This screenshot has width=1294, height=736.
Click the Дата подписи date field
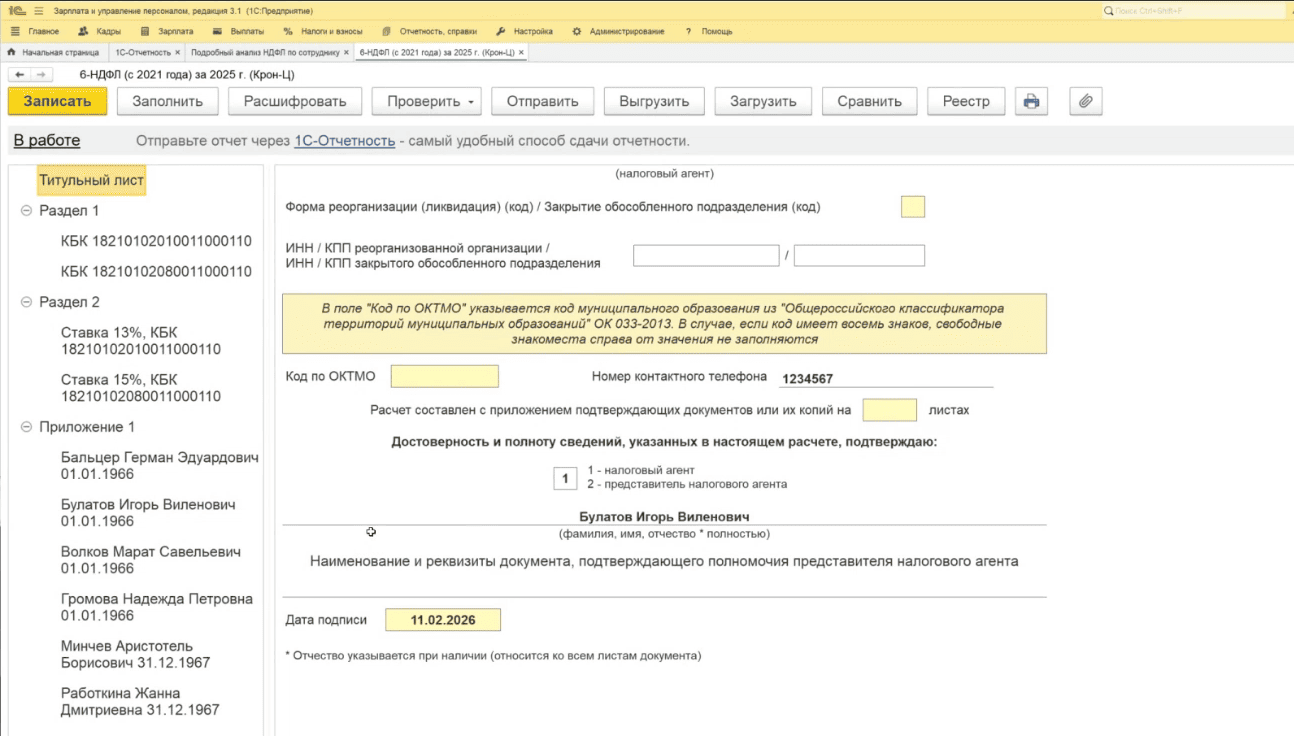point(442,620)
